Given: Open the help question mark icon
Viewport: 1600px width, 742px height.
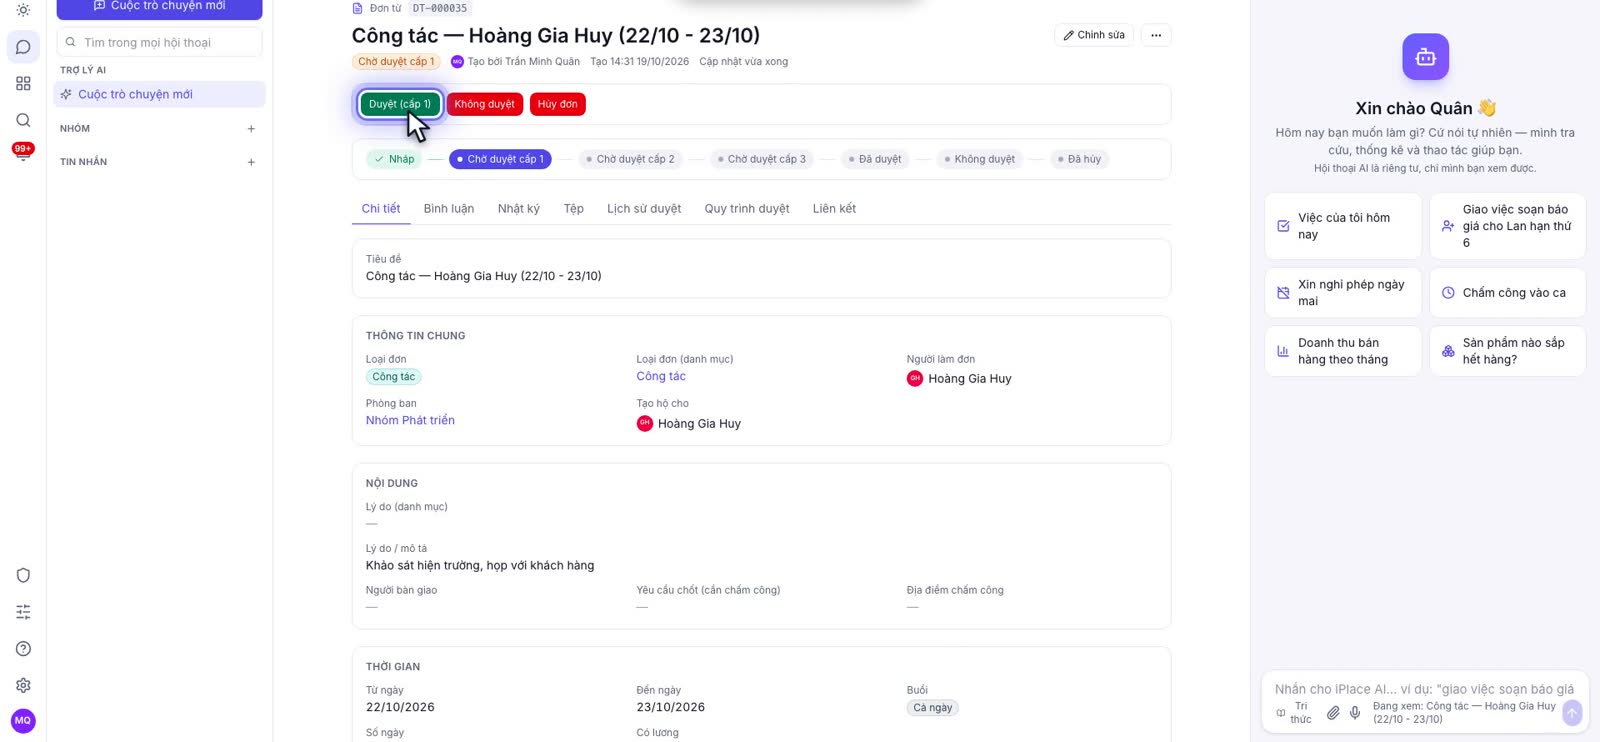Looking at the screenshot, I should 23,649.
